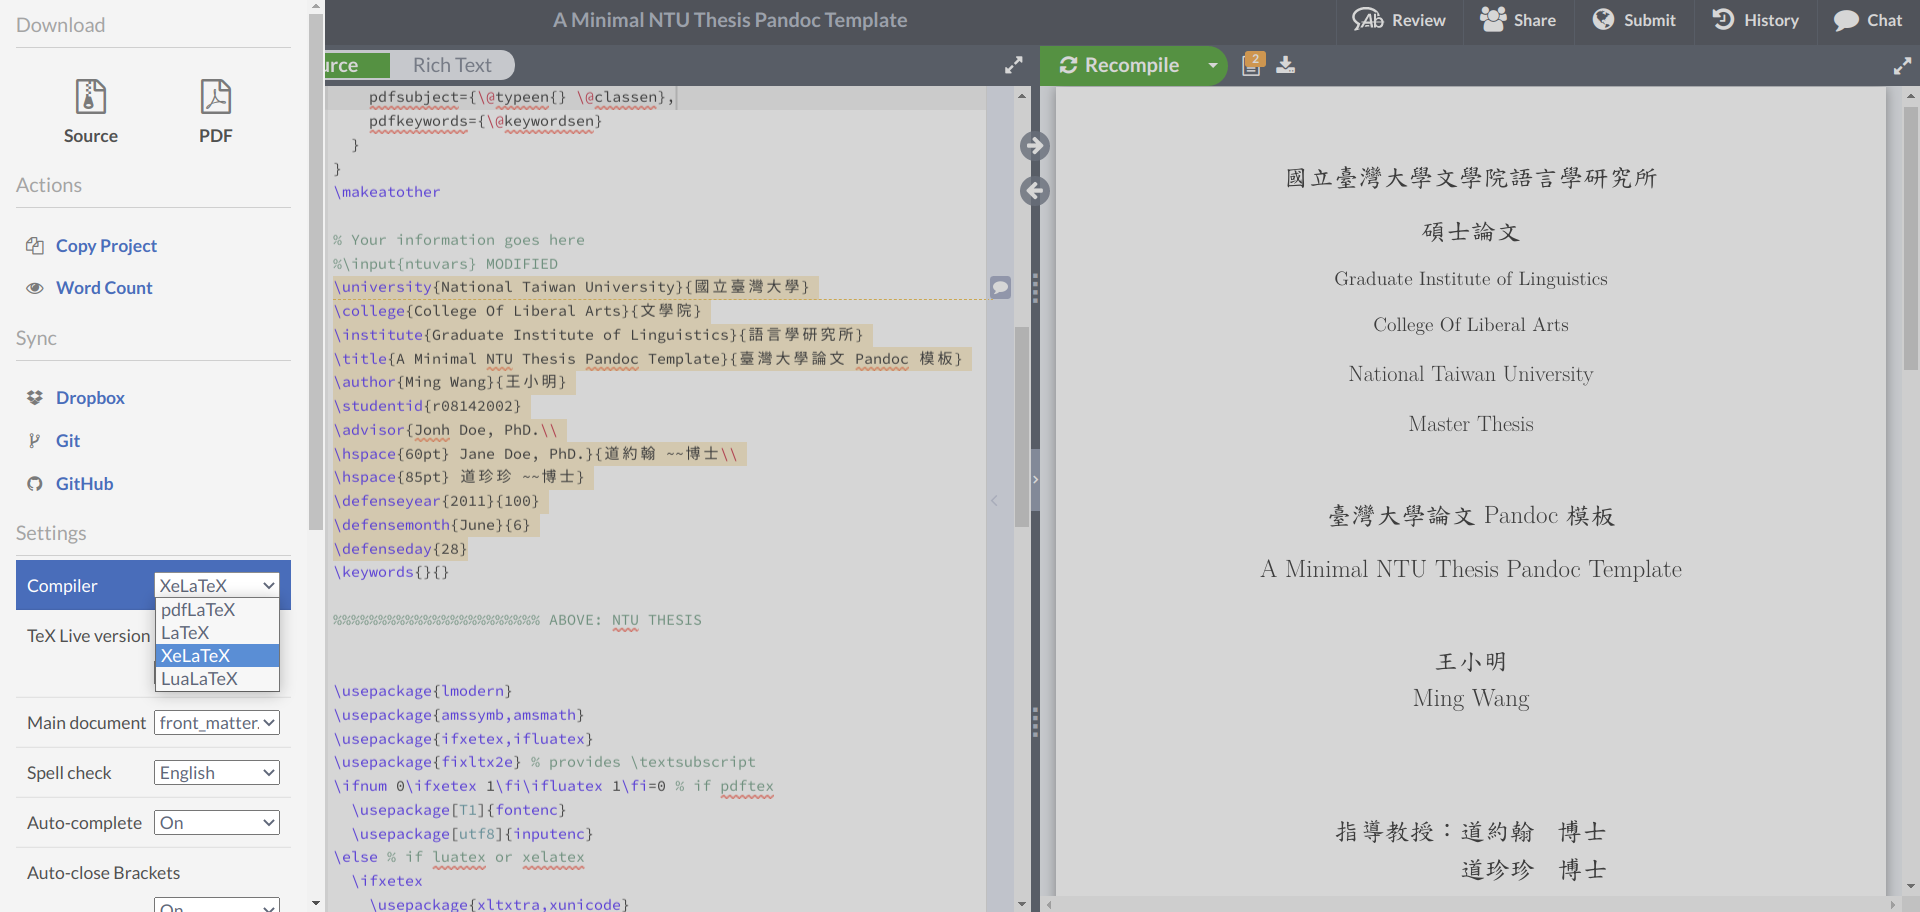Image resolution: width=1920 pixels, height=912 pixels.
Task: Click the Word Count eye icon
Action: [35, 288]
